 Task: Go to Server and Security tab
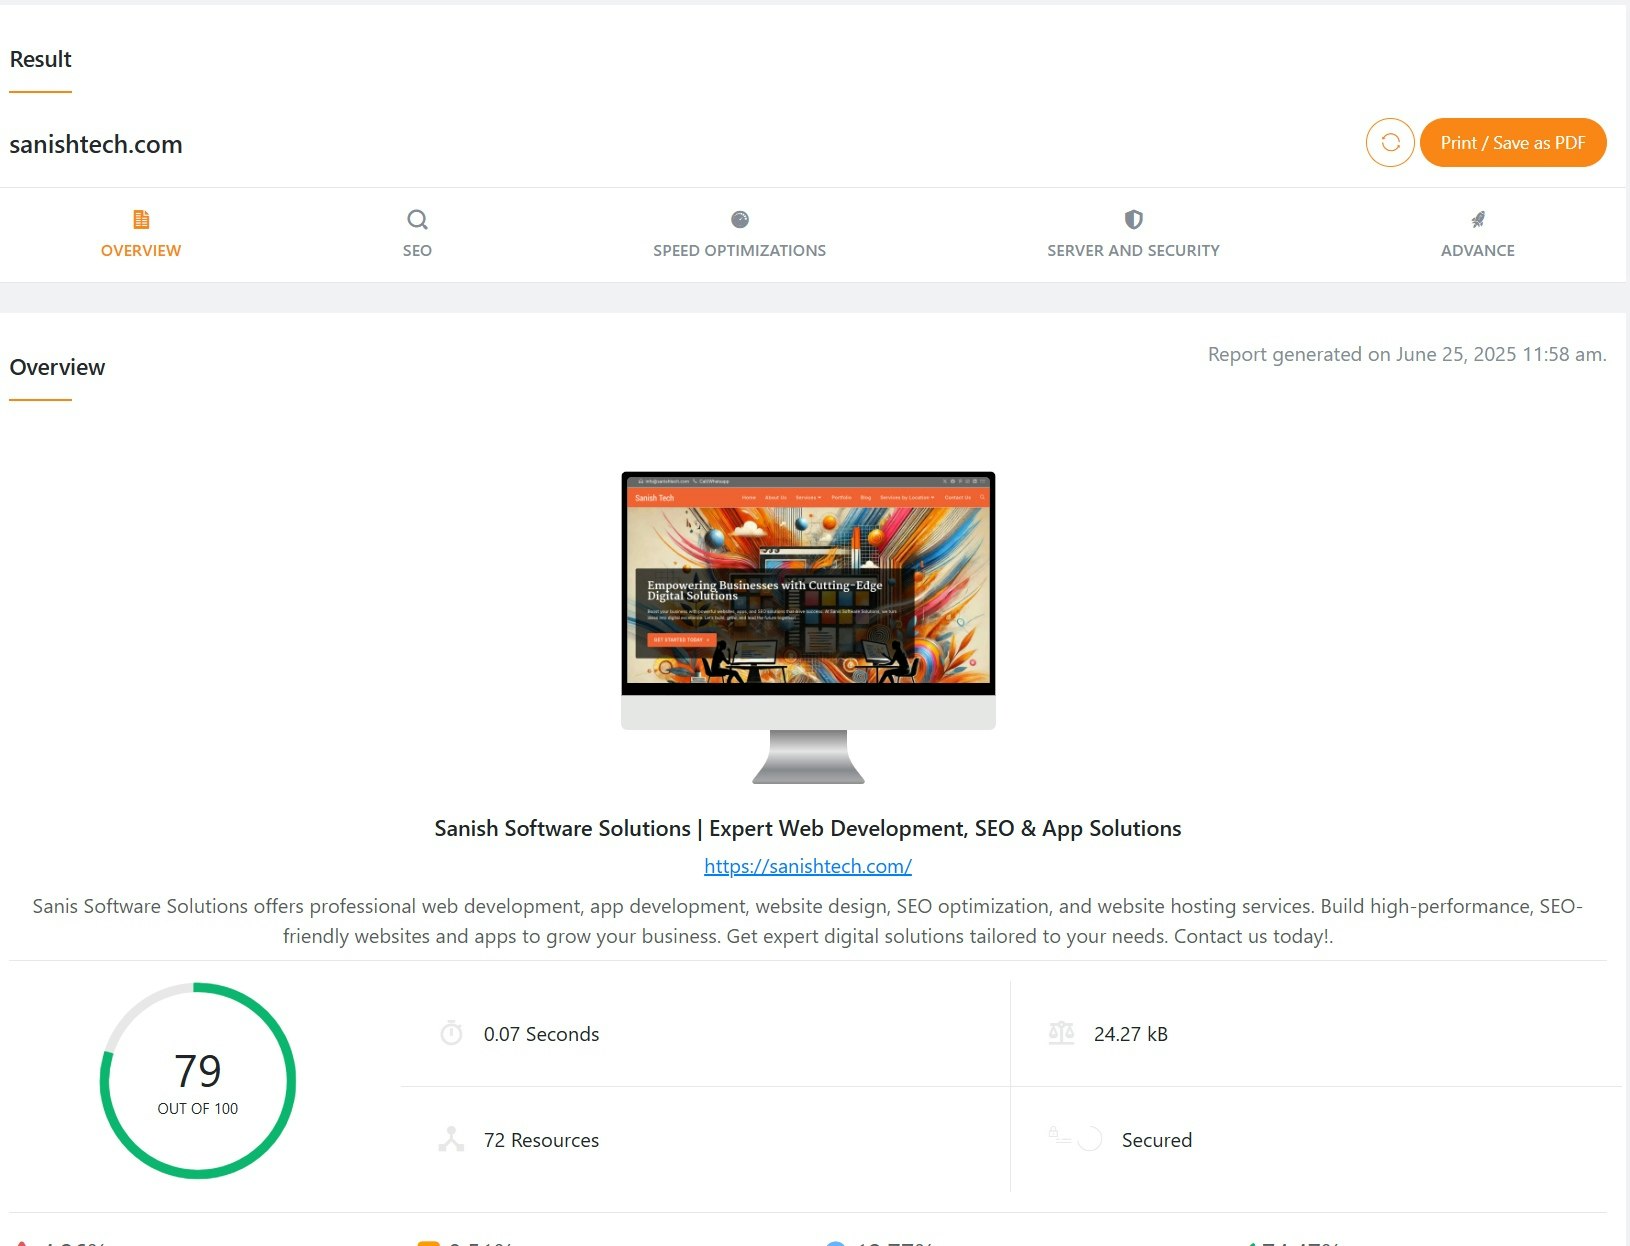tap(1133, 235)
